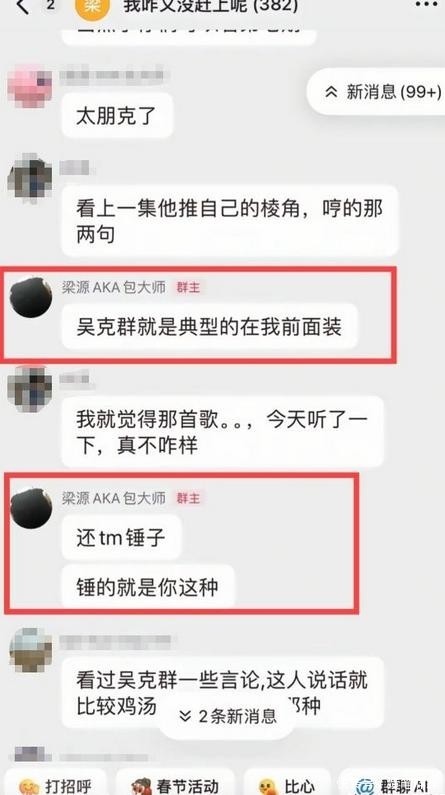
Task: Open second 梁源 AKA 包大师 black avatar
Action: (x=31, y=508)
